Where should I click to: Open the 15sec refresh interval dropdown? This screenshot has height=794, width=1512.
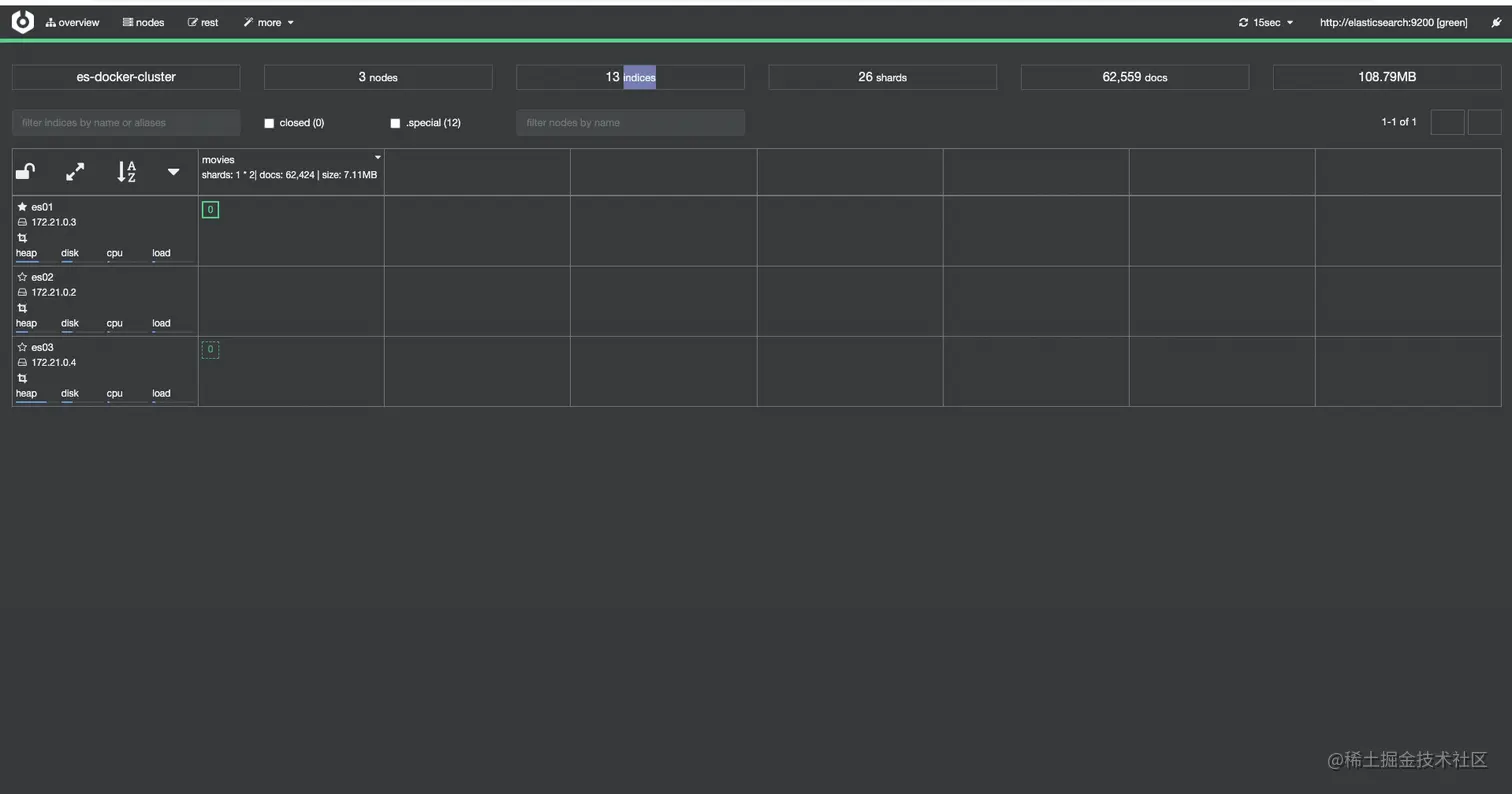[1266, 22]
